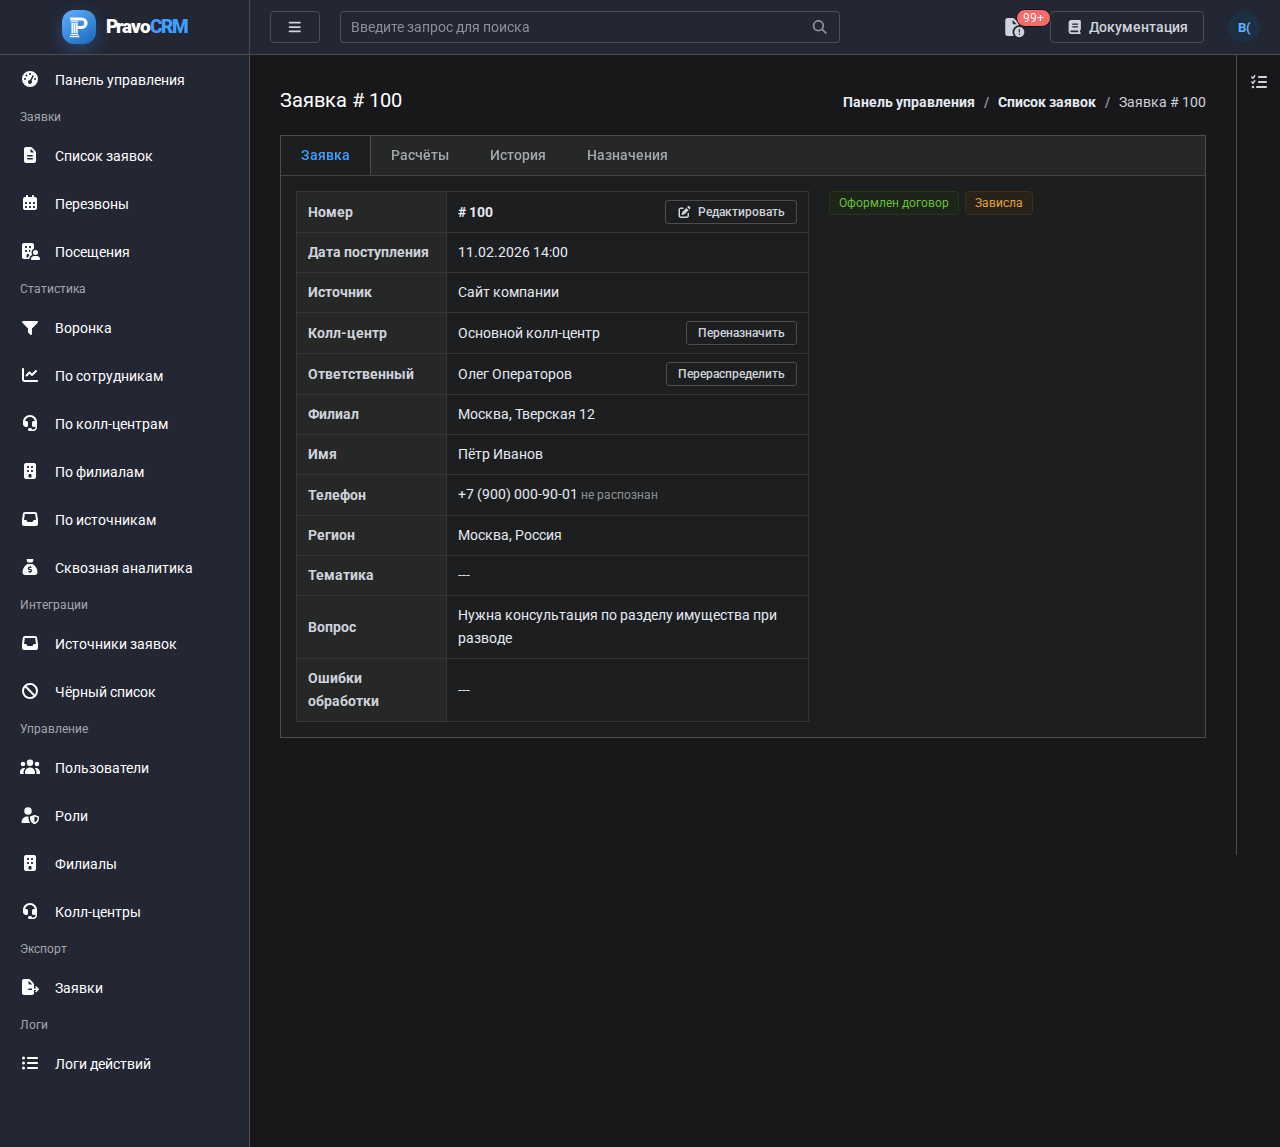Switch to the Расчёты tab
Viewport: 1280px width, 1147px height.
point(420,155)
